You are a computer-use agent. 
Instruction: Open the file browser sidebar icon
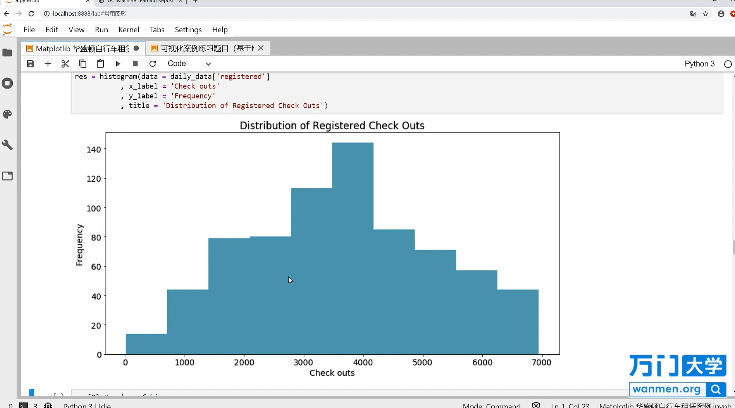[8, 52]
